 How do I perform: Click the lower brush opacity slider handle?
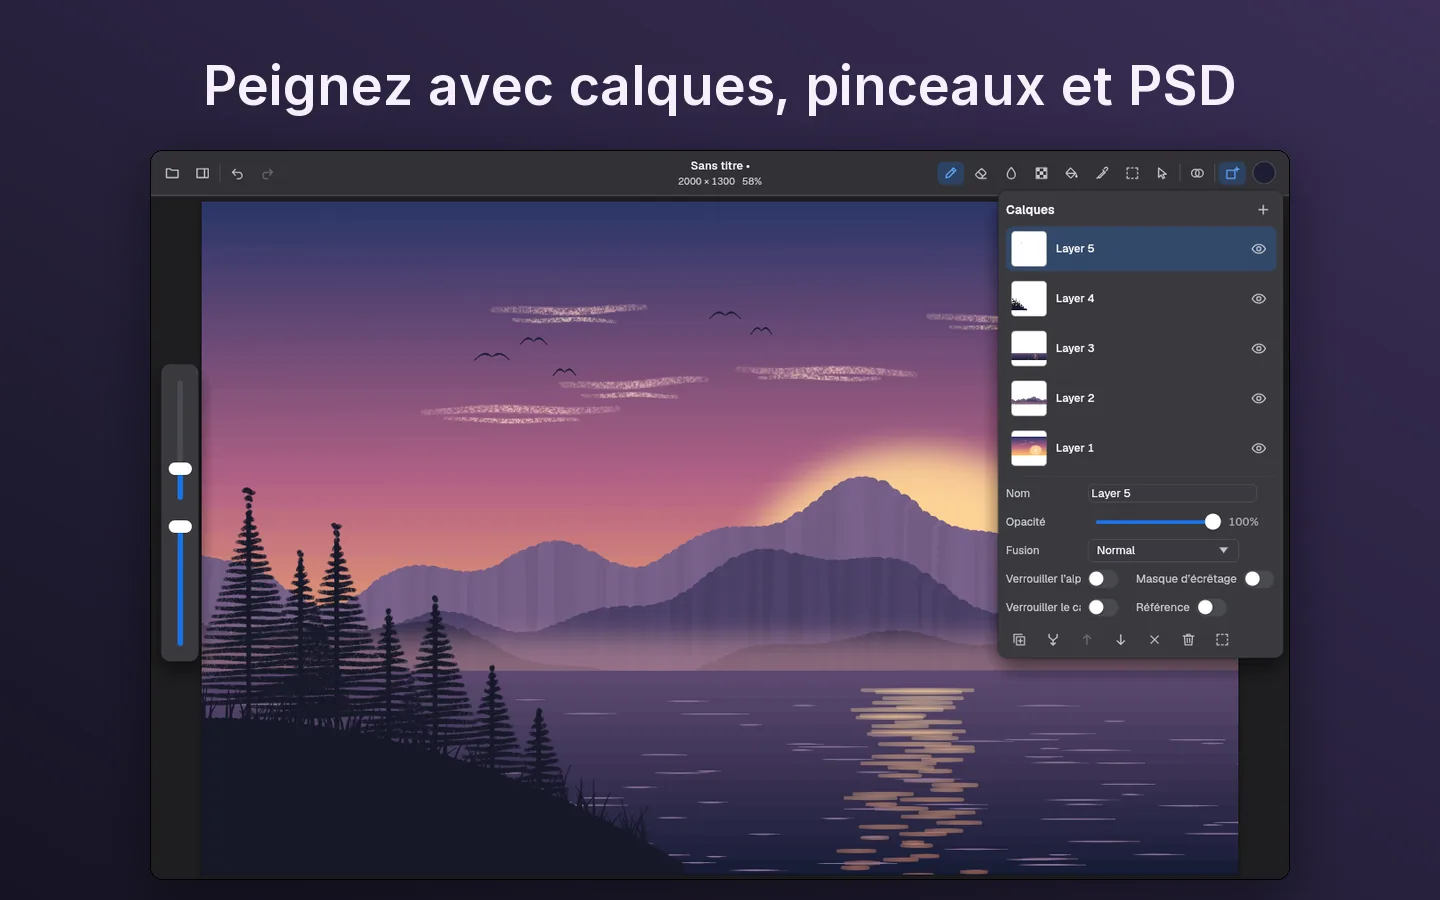click(x=180, y=527)
